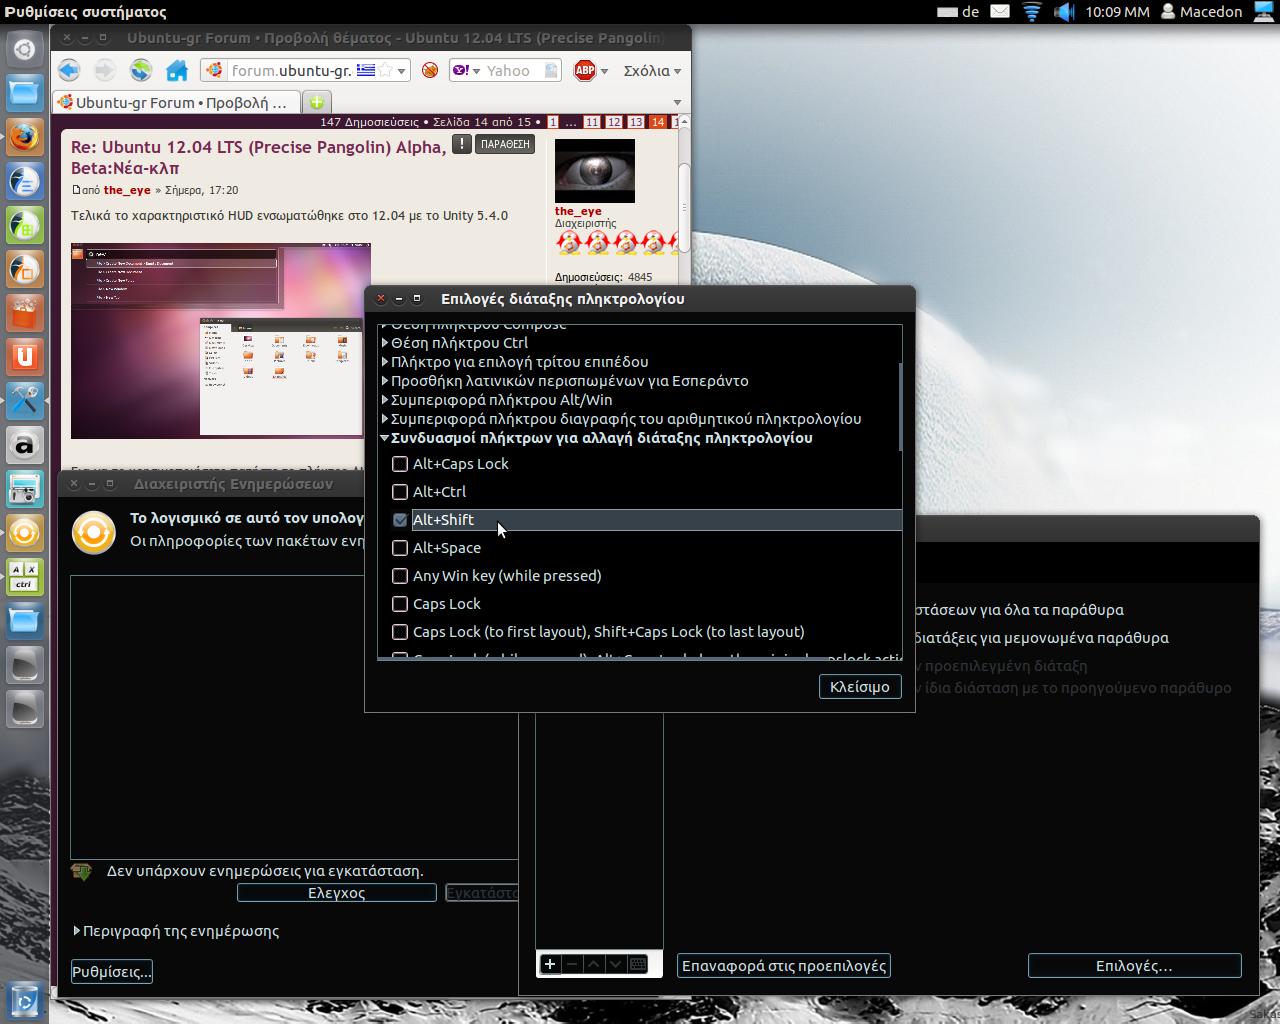Open the screenshot tool launcher icon
Screen dimensions: 1280x1024
(24, 489)
